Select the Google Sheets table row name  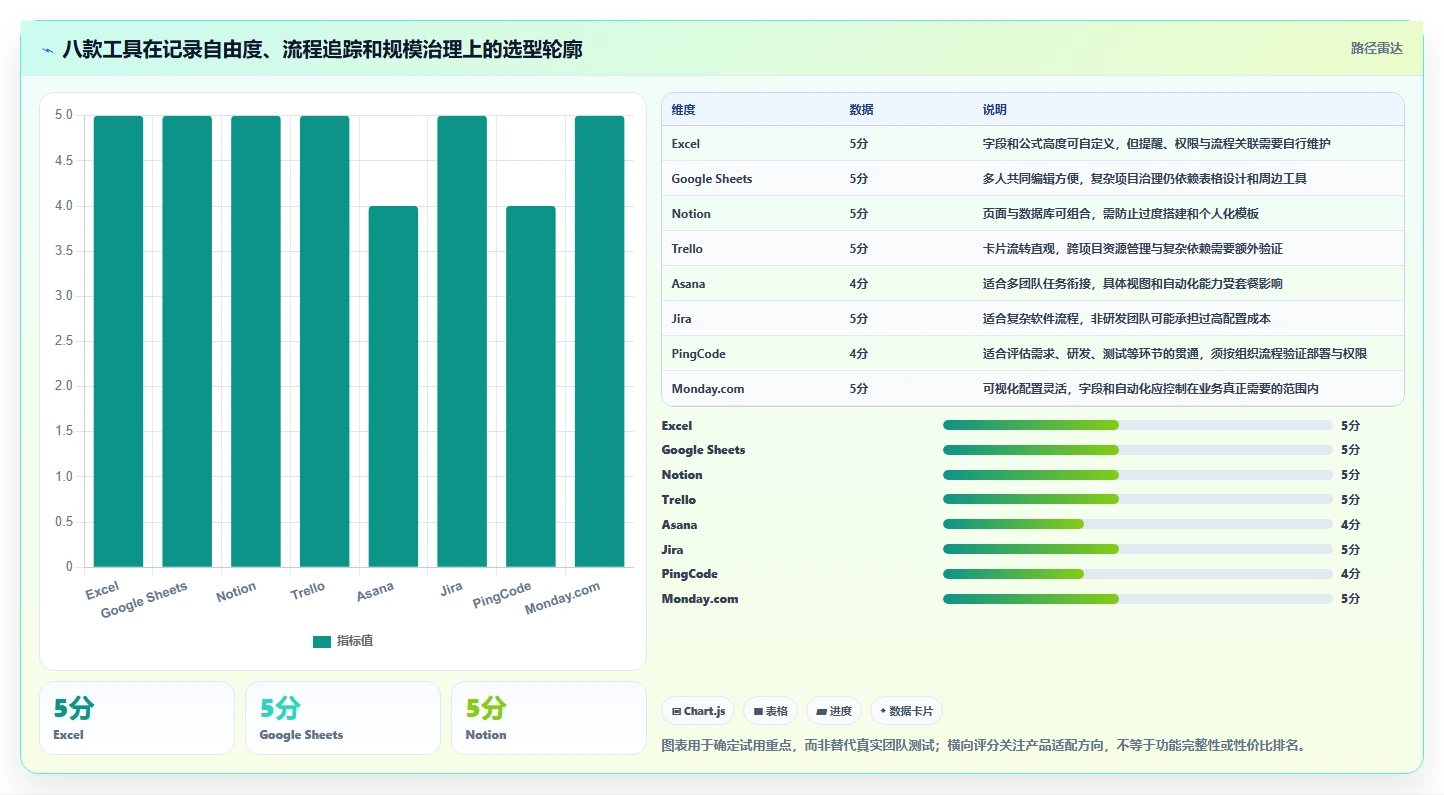point(712,179)
